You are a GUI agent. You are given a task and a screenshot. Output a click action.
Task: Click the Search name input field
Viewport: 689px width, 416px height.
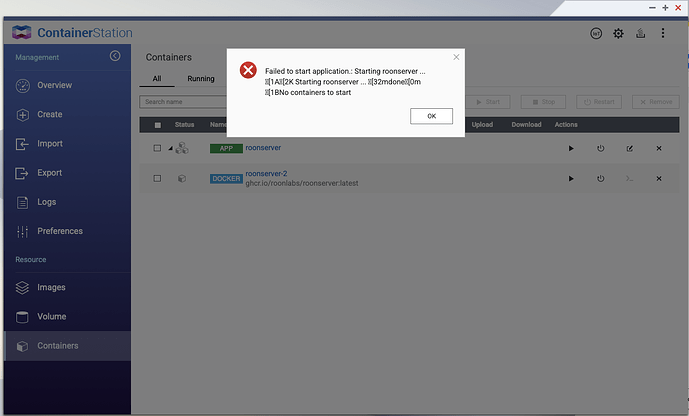tap(183, 101)
